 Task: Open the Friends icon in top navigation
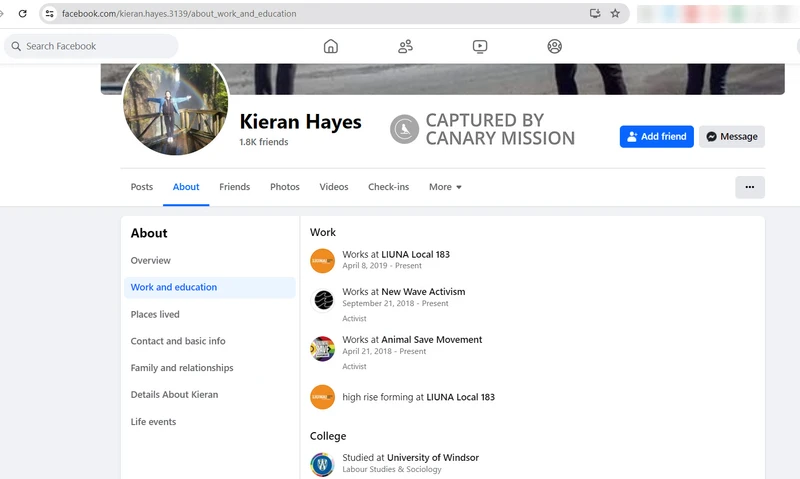pos(405,46)
